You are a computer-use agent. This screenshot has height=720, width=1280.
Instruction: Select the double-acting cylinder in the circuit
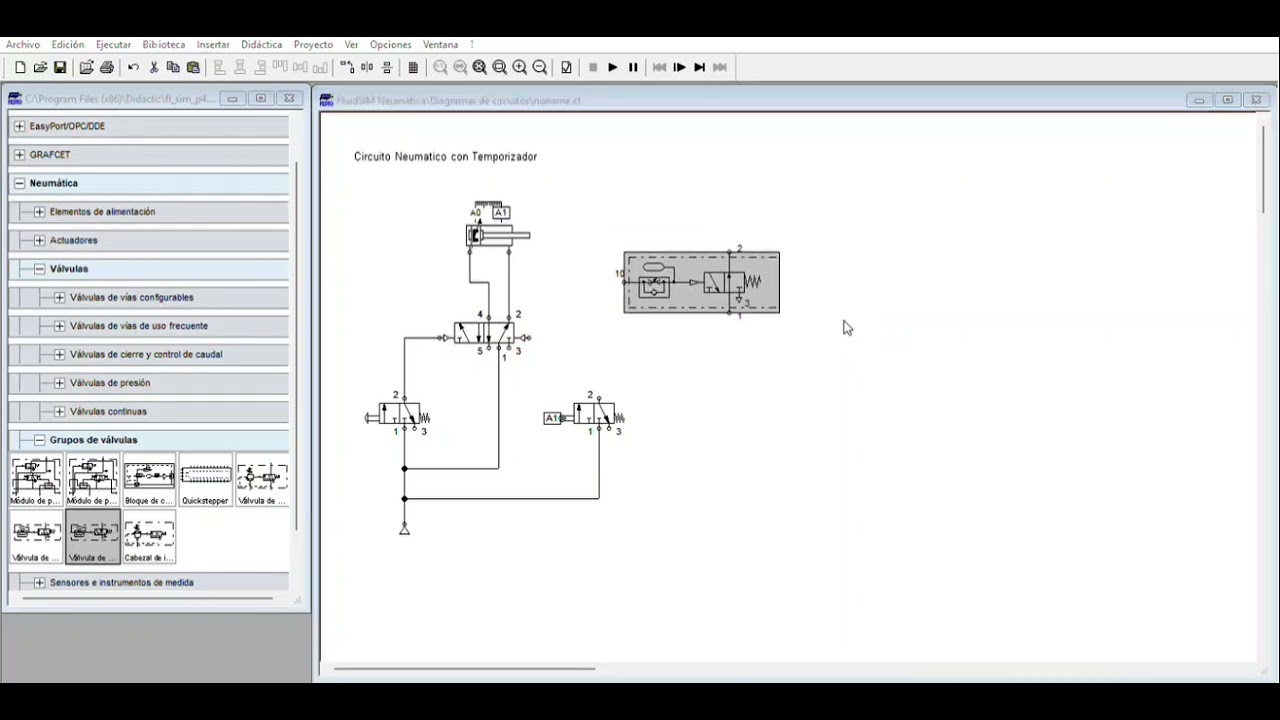coord(497,235)
